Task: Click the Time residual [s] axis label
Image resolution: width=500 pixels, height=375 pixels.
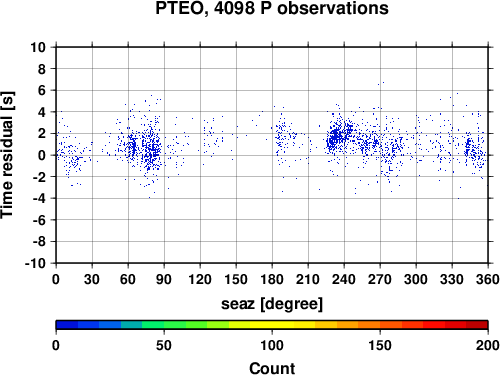Action: (7, 155)
